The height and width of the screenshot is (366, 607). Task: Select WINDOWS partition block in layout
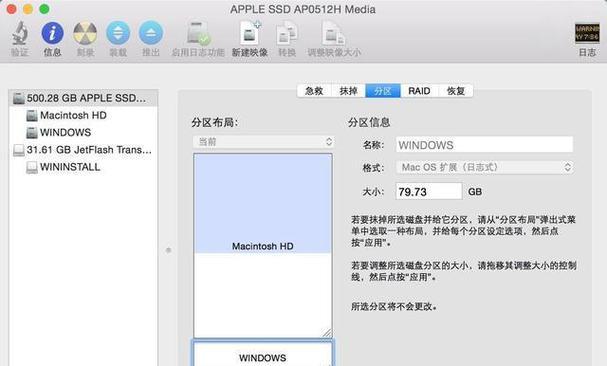click(263, 353)
